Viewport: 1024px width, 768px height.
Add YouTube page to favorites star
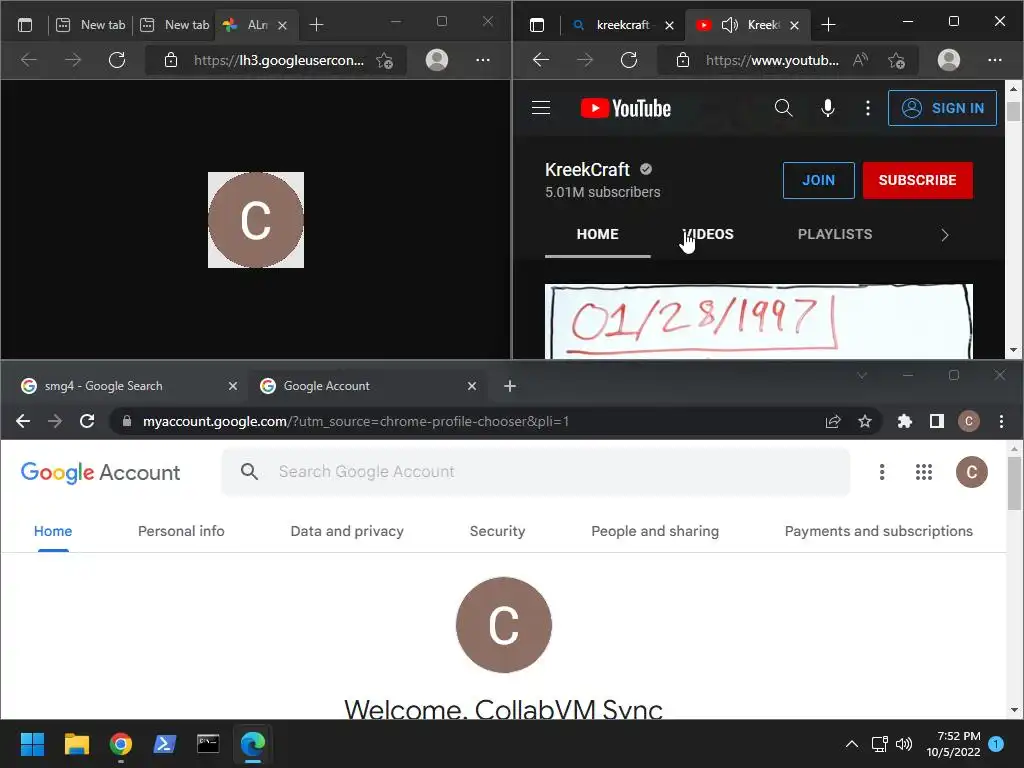point(896,60)
